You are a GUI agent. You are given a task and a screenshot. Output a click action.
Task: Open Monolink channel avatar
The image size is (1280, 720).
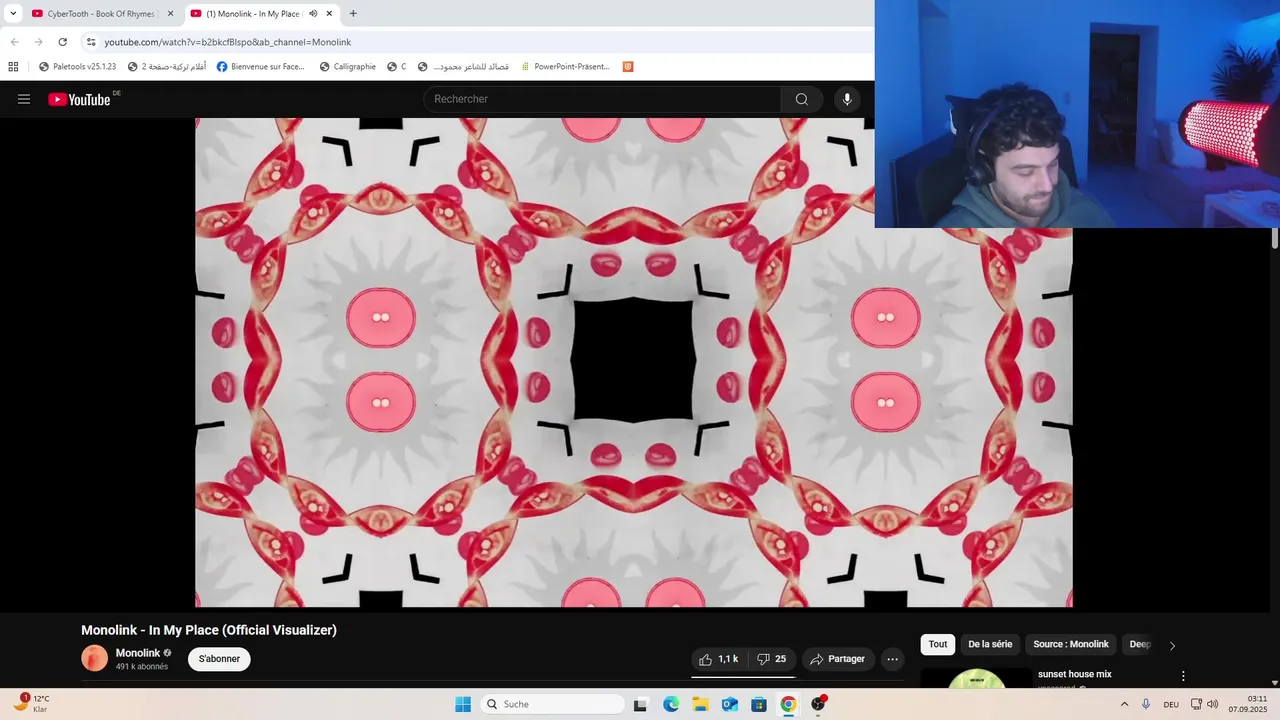[94, 658]
